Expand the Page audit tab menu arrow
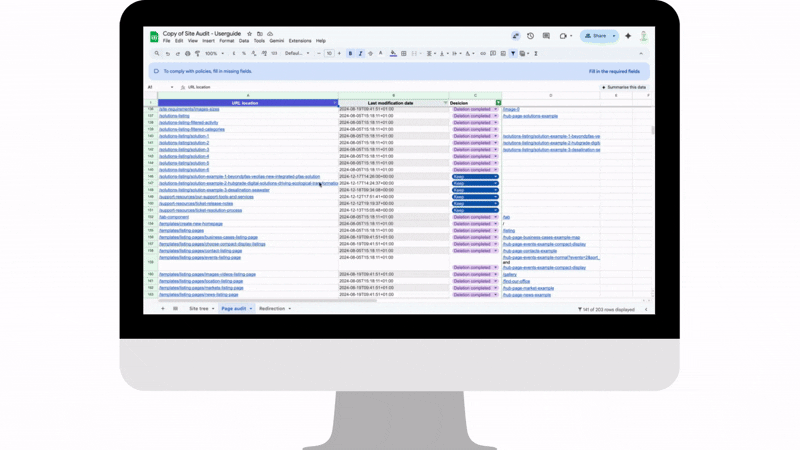 (x=251, y=309)
